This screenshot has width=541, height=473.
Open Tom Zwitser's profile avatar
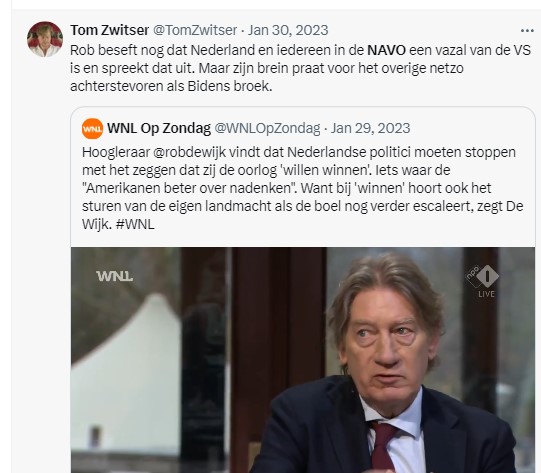click(45, 39)
